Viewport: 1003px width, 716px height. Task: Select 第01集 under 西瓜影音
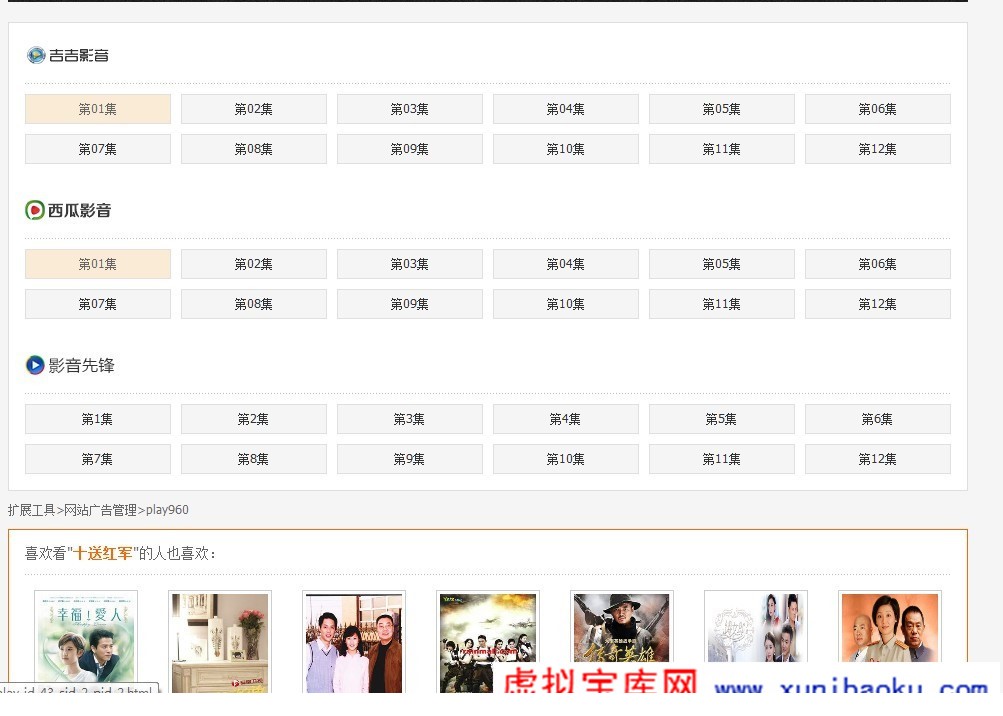pos(98,264)
